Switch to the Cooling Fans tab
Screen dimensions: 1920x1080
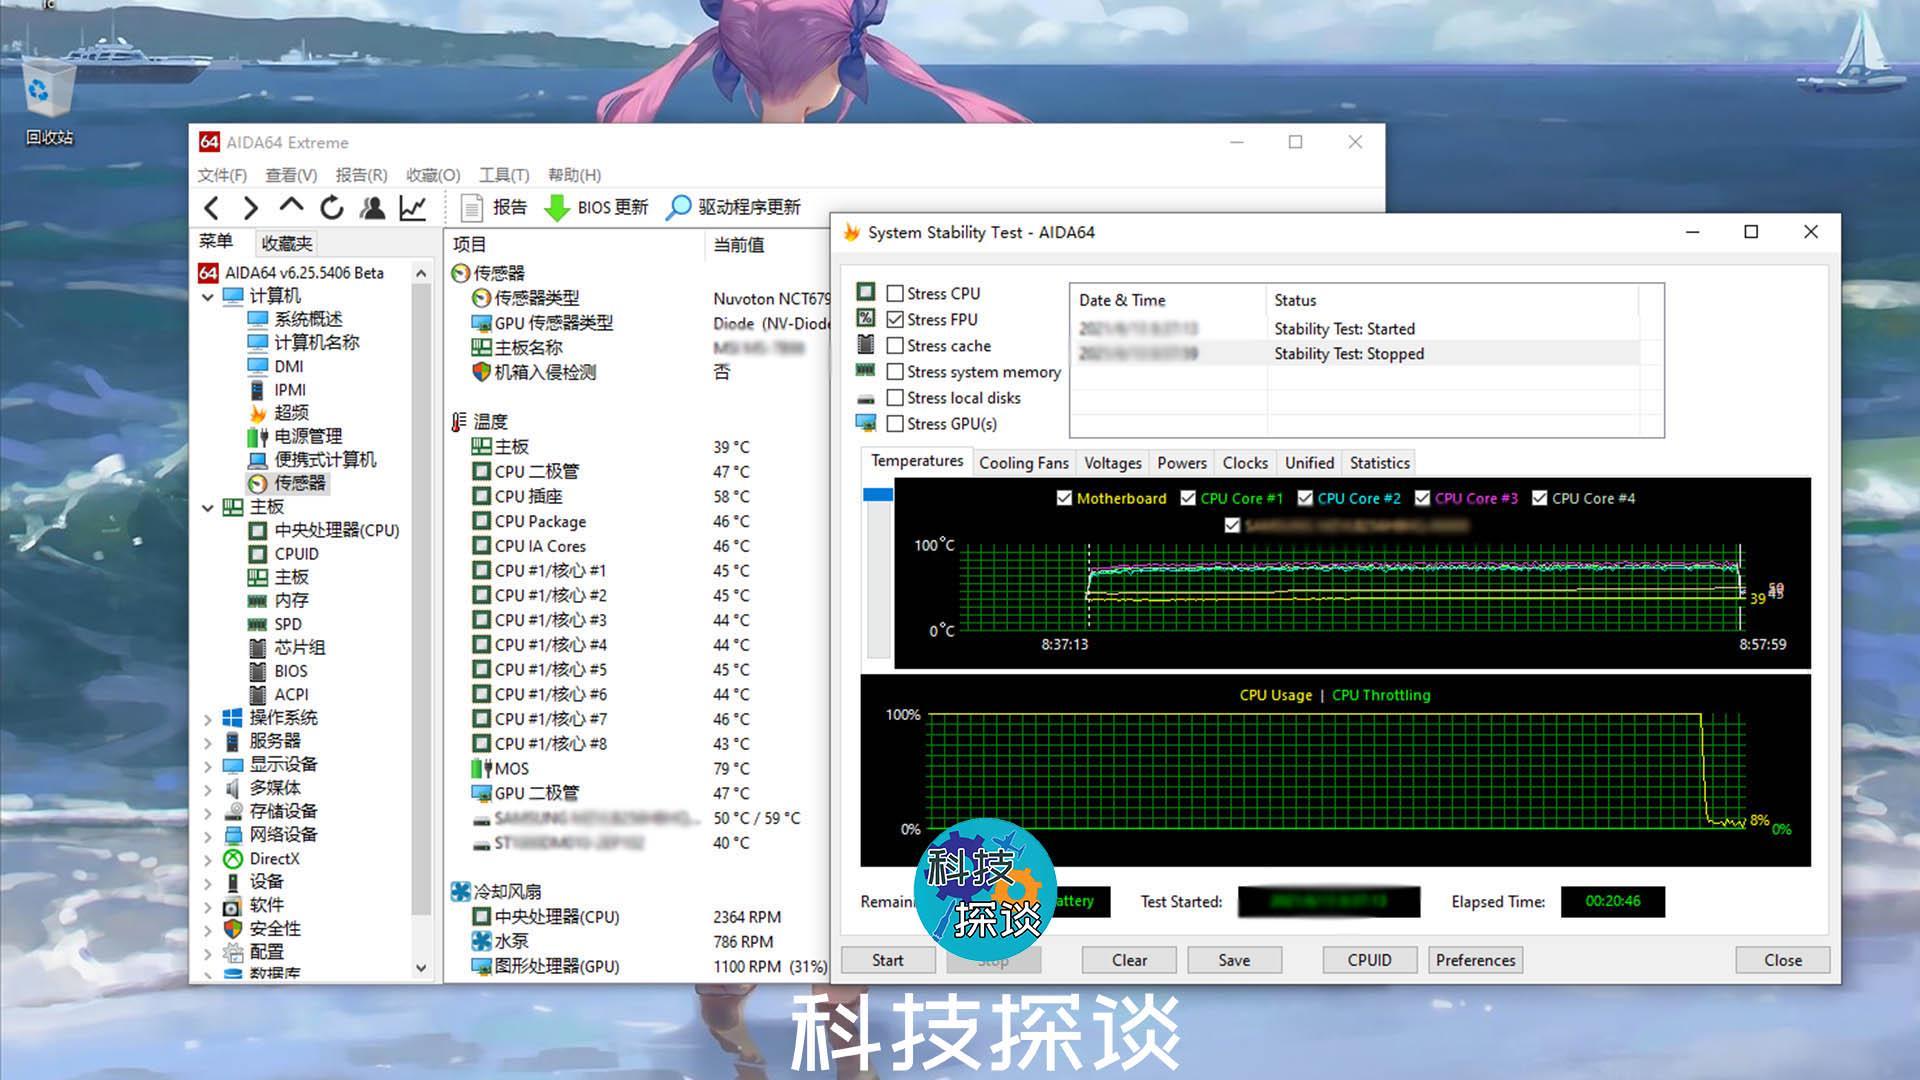pos(1024,463)
